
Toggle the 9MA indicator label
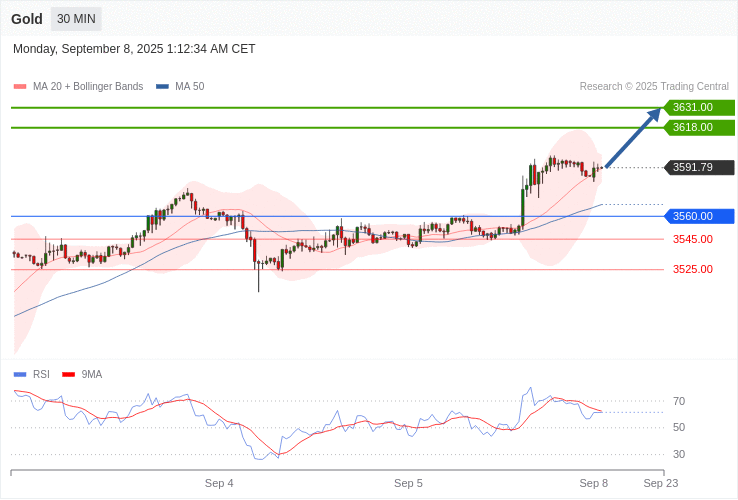pyautogui.click(x=92, y=375)
